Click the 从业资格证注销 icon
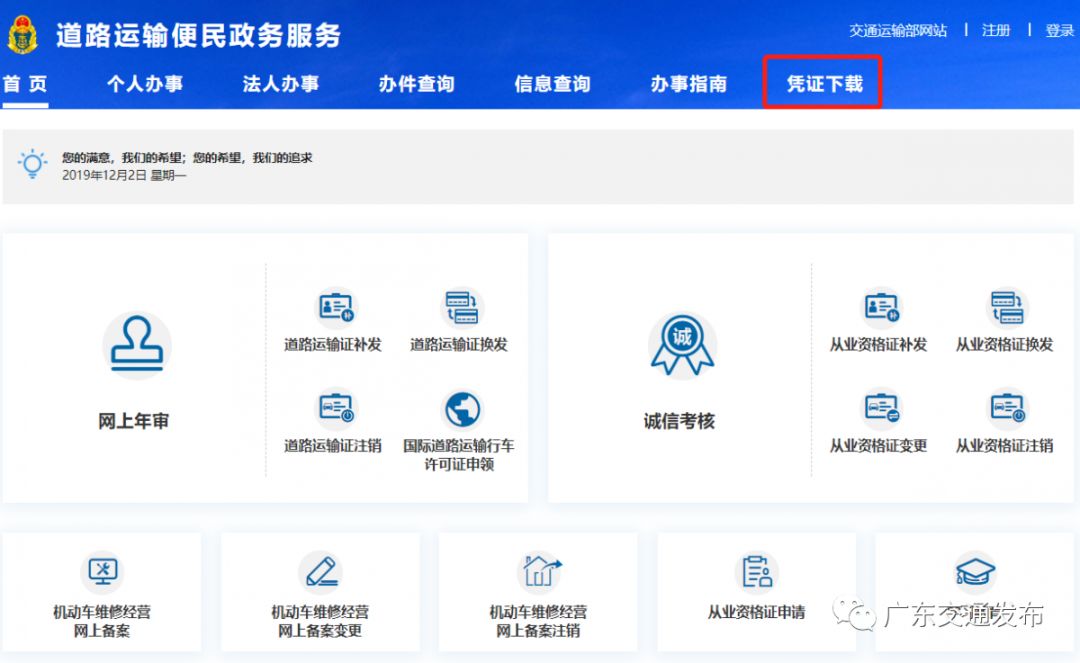The image size is (1080, 663). pos(1006,408)
